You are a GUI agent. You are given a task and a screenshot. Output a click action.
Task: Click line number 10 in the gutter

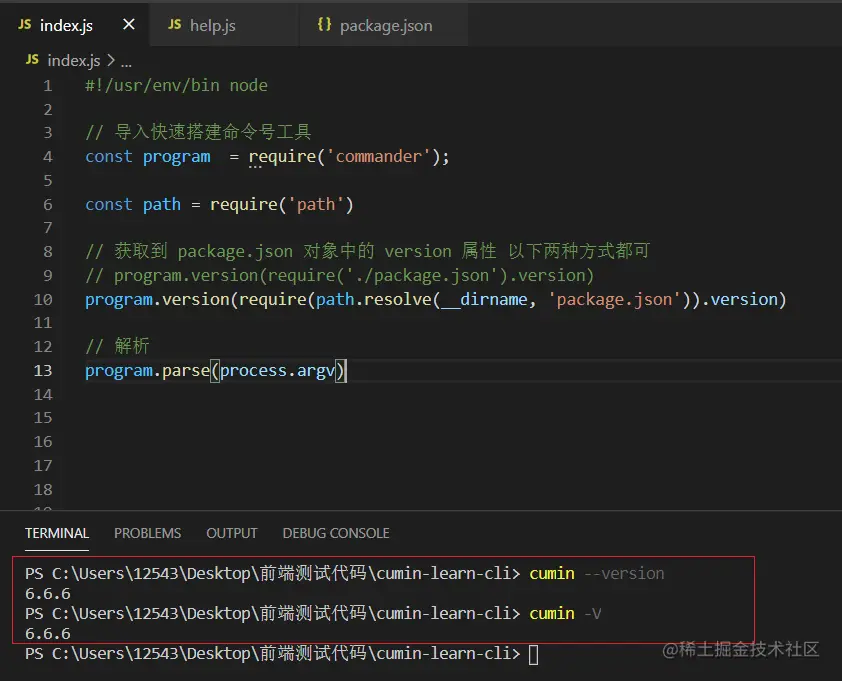[x=43, y=300]
